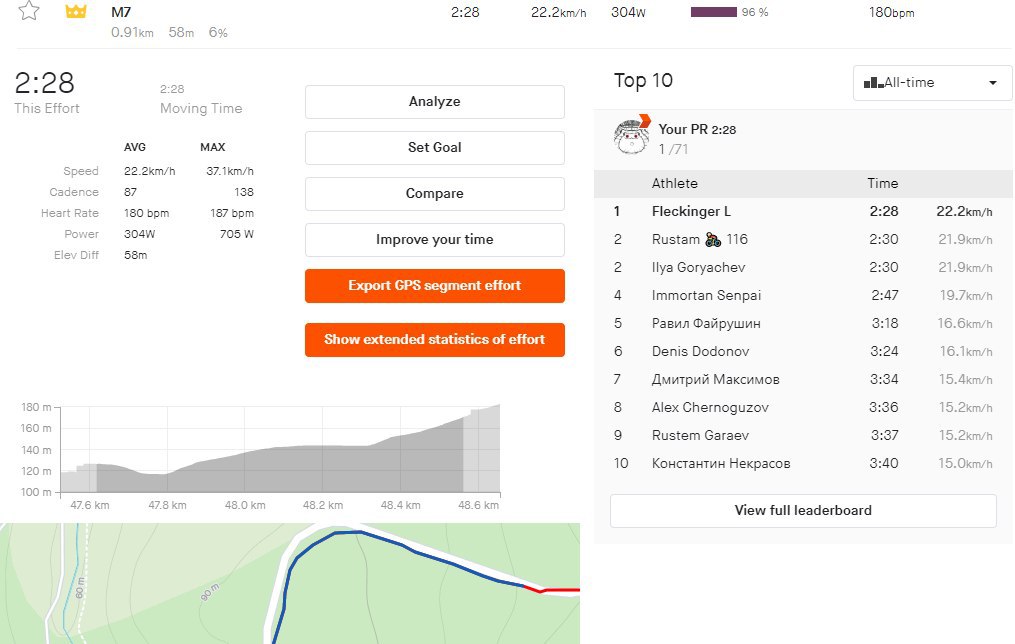Open Immortan Senpai's athlete entry
The height and width of the screenshot is (644, 1015).
point(706,296)
